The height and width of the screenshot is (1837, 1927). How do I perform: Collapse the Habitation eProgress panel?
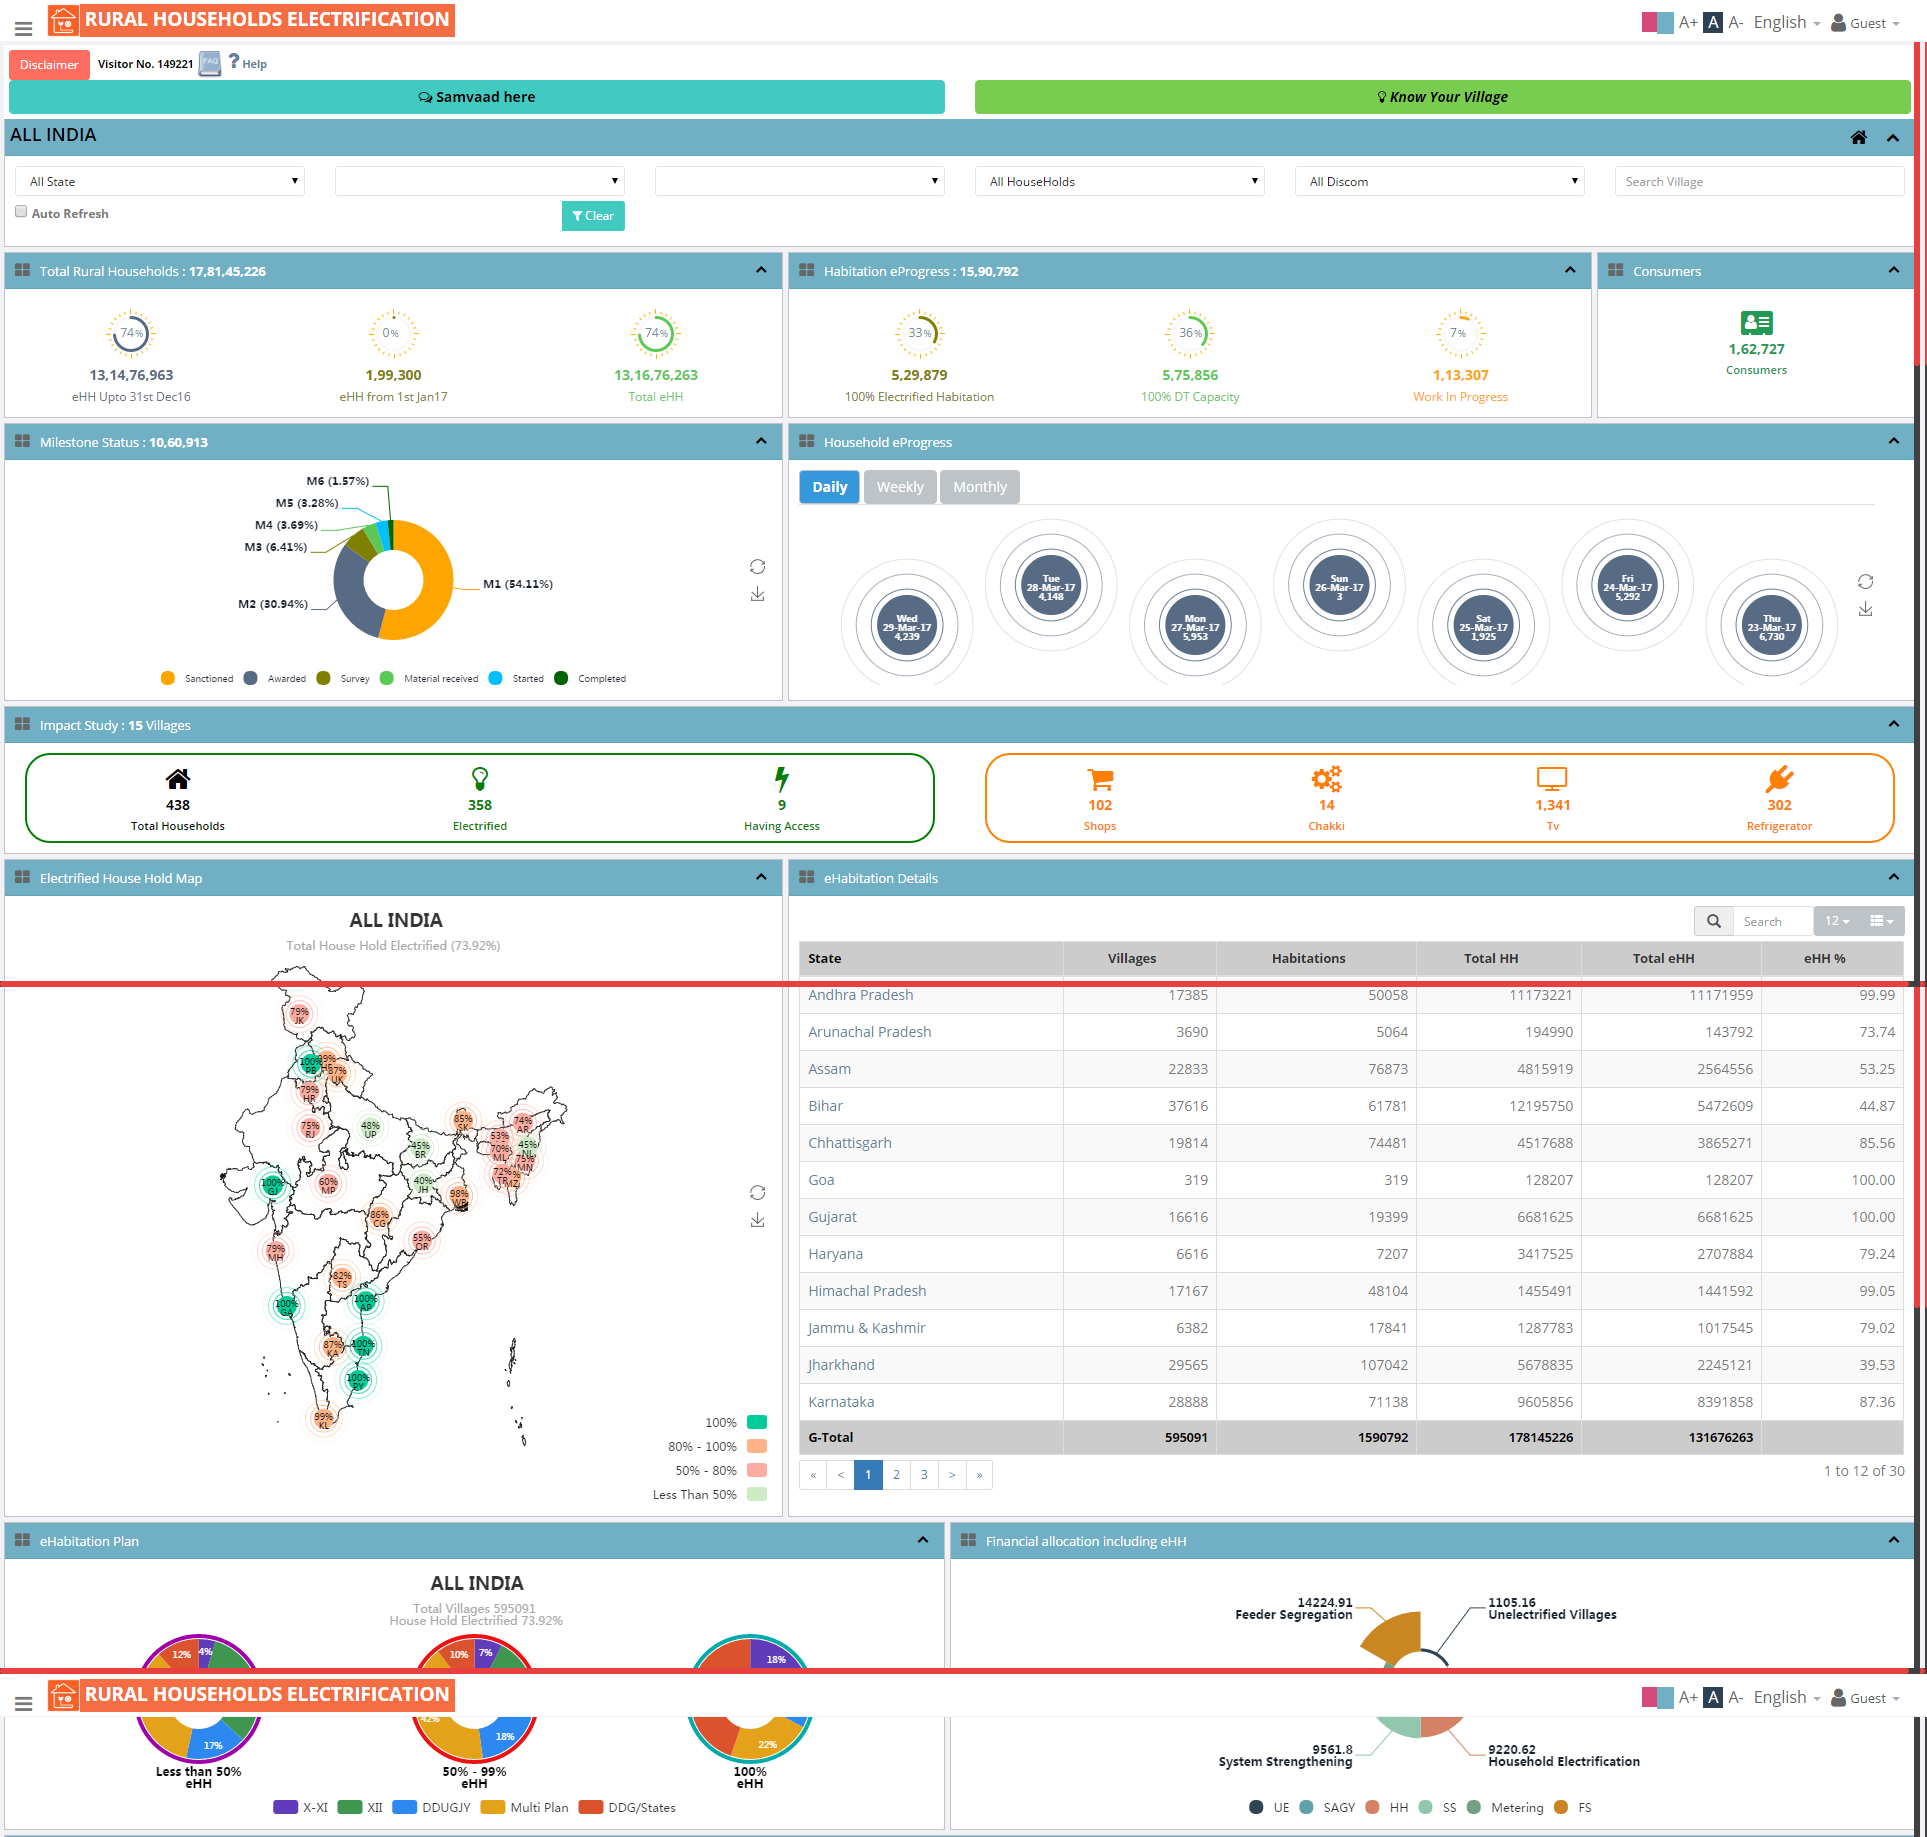[x=1570, y=270]
